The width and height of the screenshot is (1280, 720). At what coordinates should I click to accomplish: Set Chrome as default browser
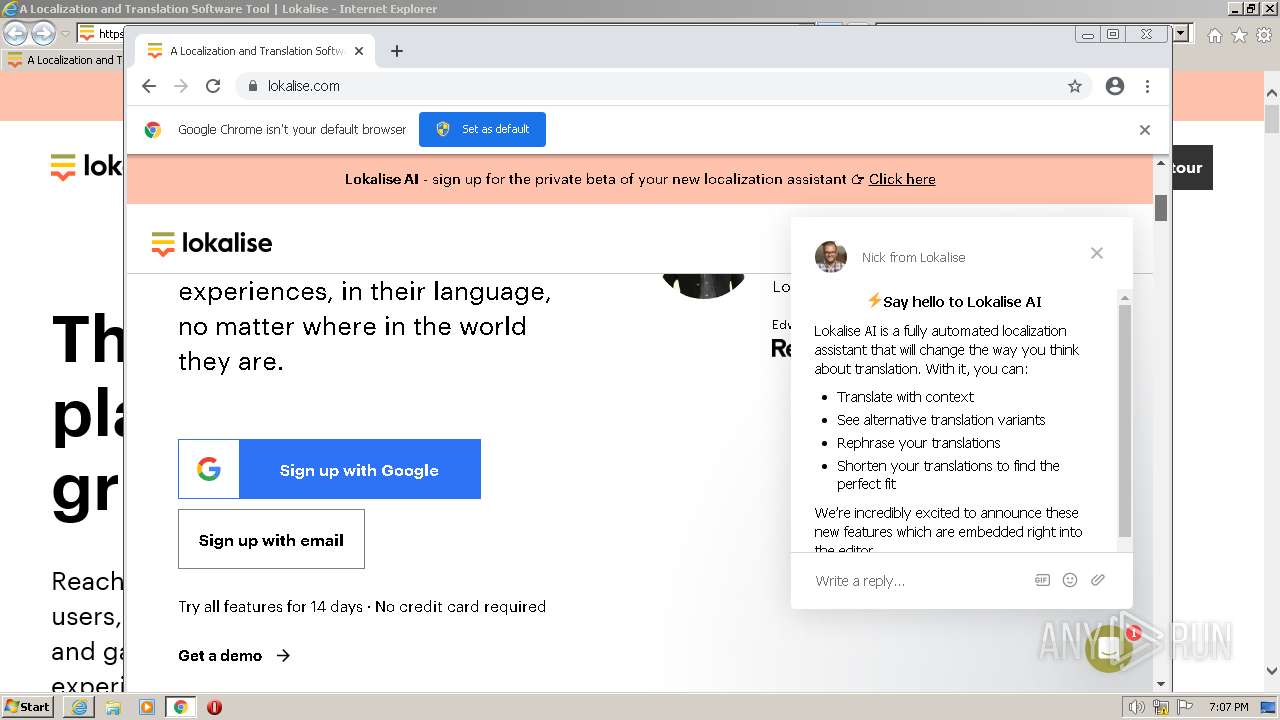tap(482, 129)
